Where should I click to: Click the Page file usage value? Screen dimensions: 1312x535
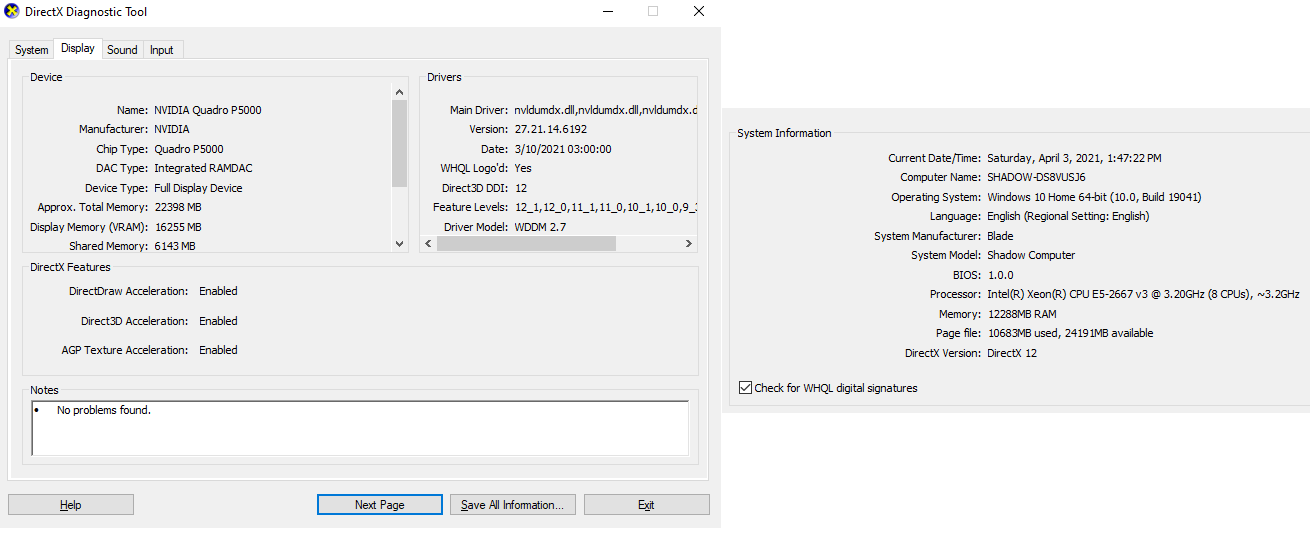[x=1070, y=333]
